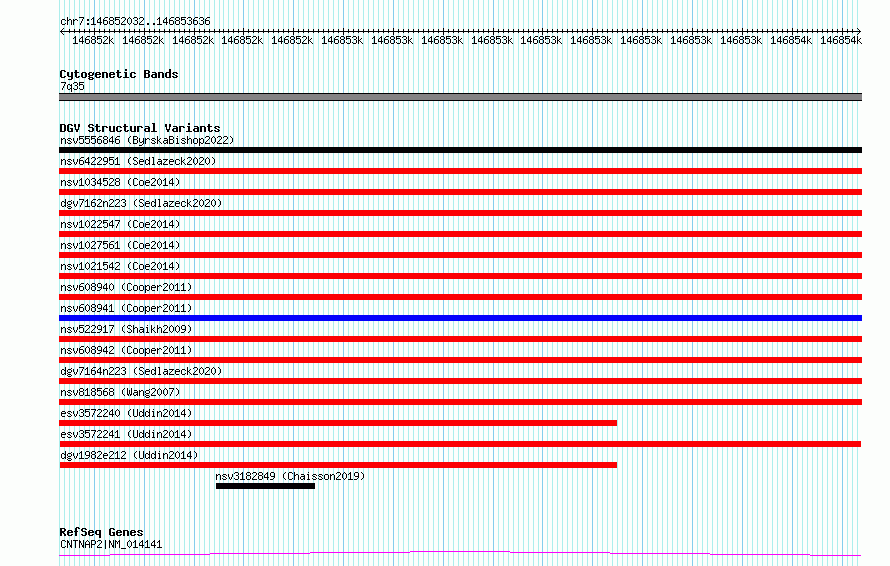Click the red bar under nsv608942
The height and width of the screenshot is (566, 890).
tap(460, 360)
